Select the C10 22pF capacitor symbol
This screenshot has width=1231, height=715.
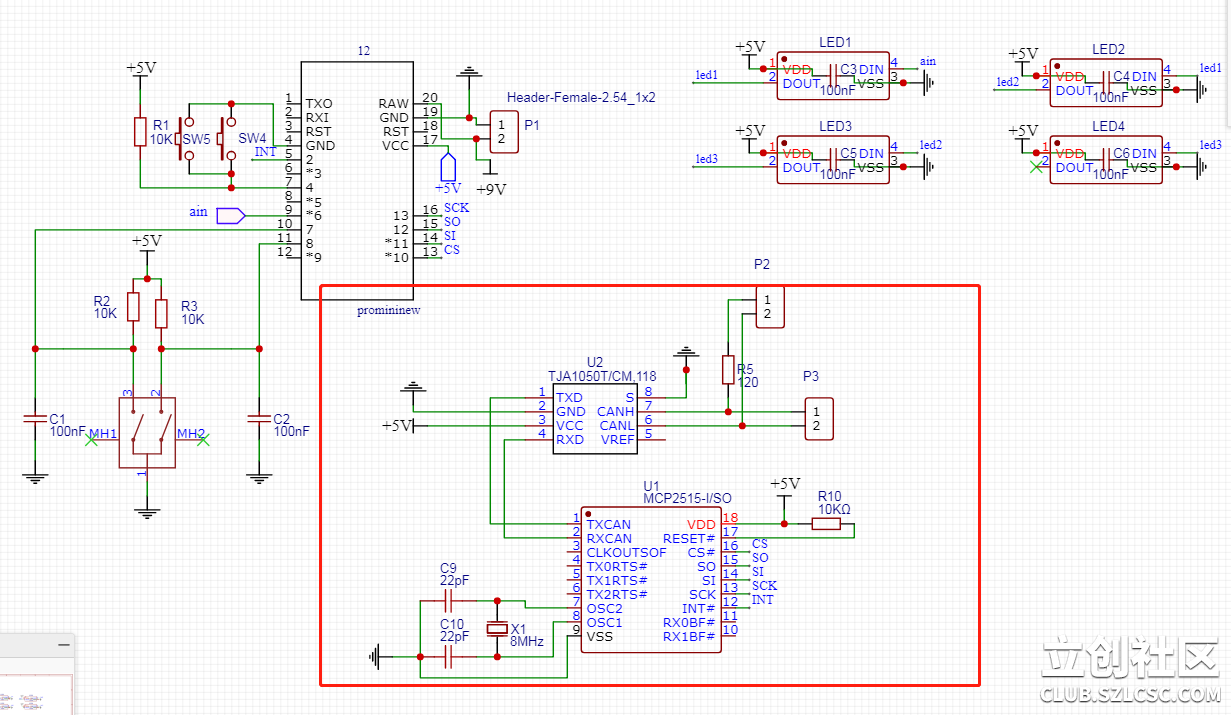click(x=447, y=656)
